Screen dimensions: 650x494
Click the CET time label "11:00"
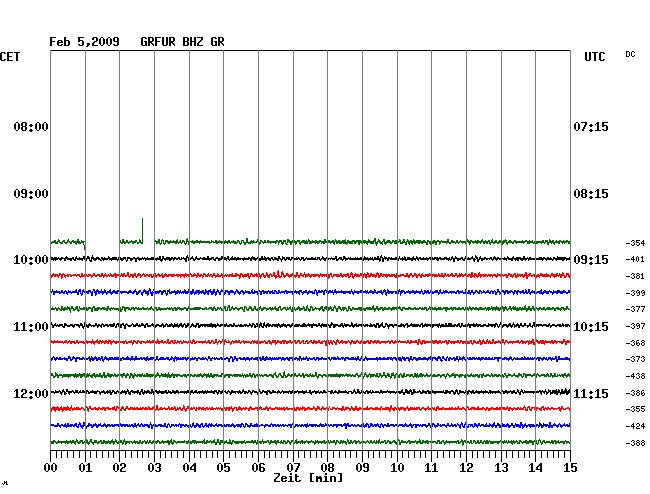point(31,327)
